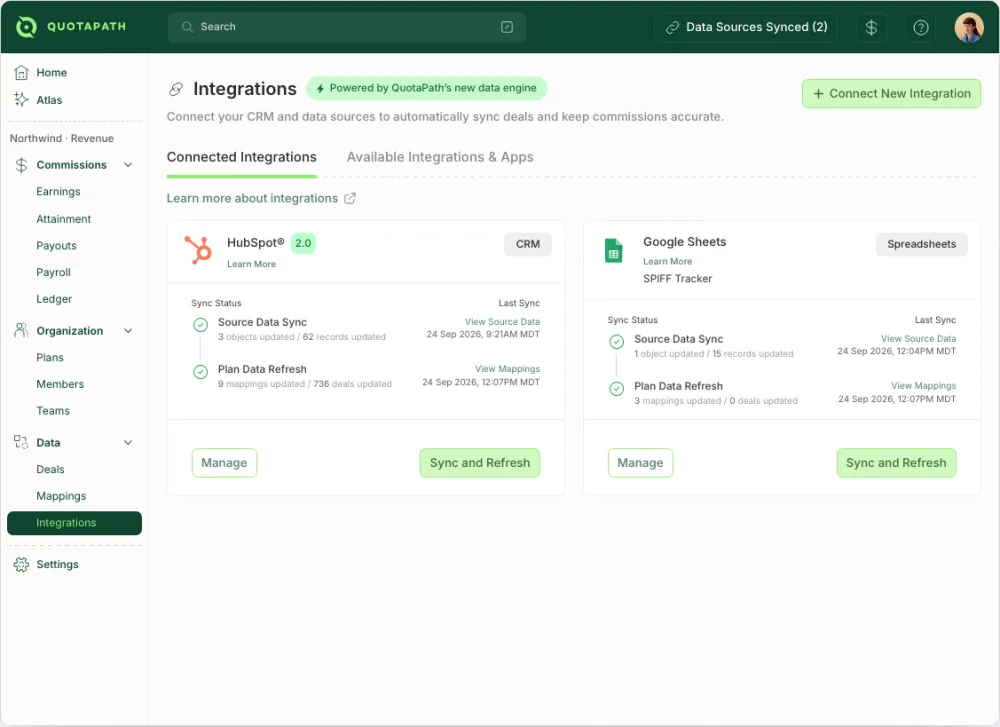Open Earnings under Commissions
Image resolution: width=1000 pixels, height=727 pixels.
(58, 192)
